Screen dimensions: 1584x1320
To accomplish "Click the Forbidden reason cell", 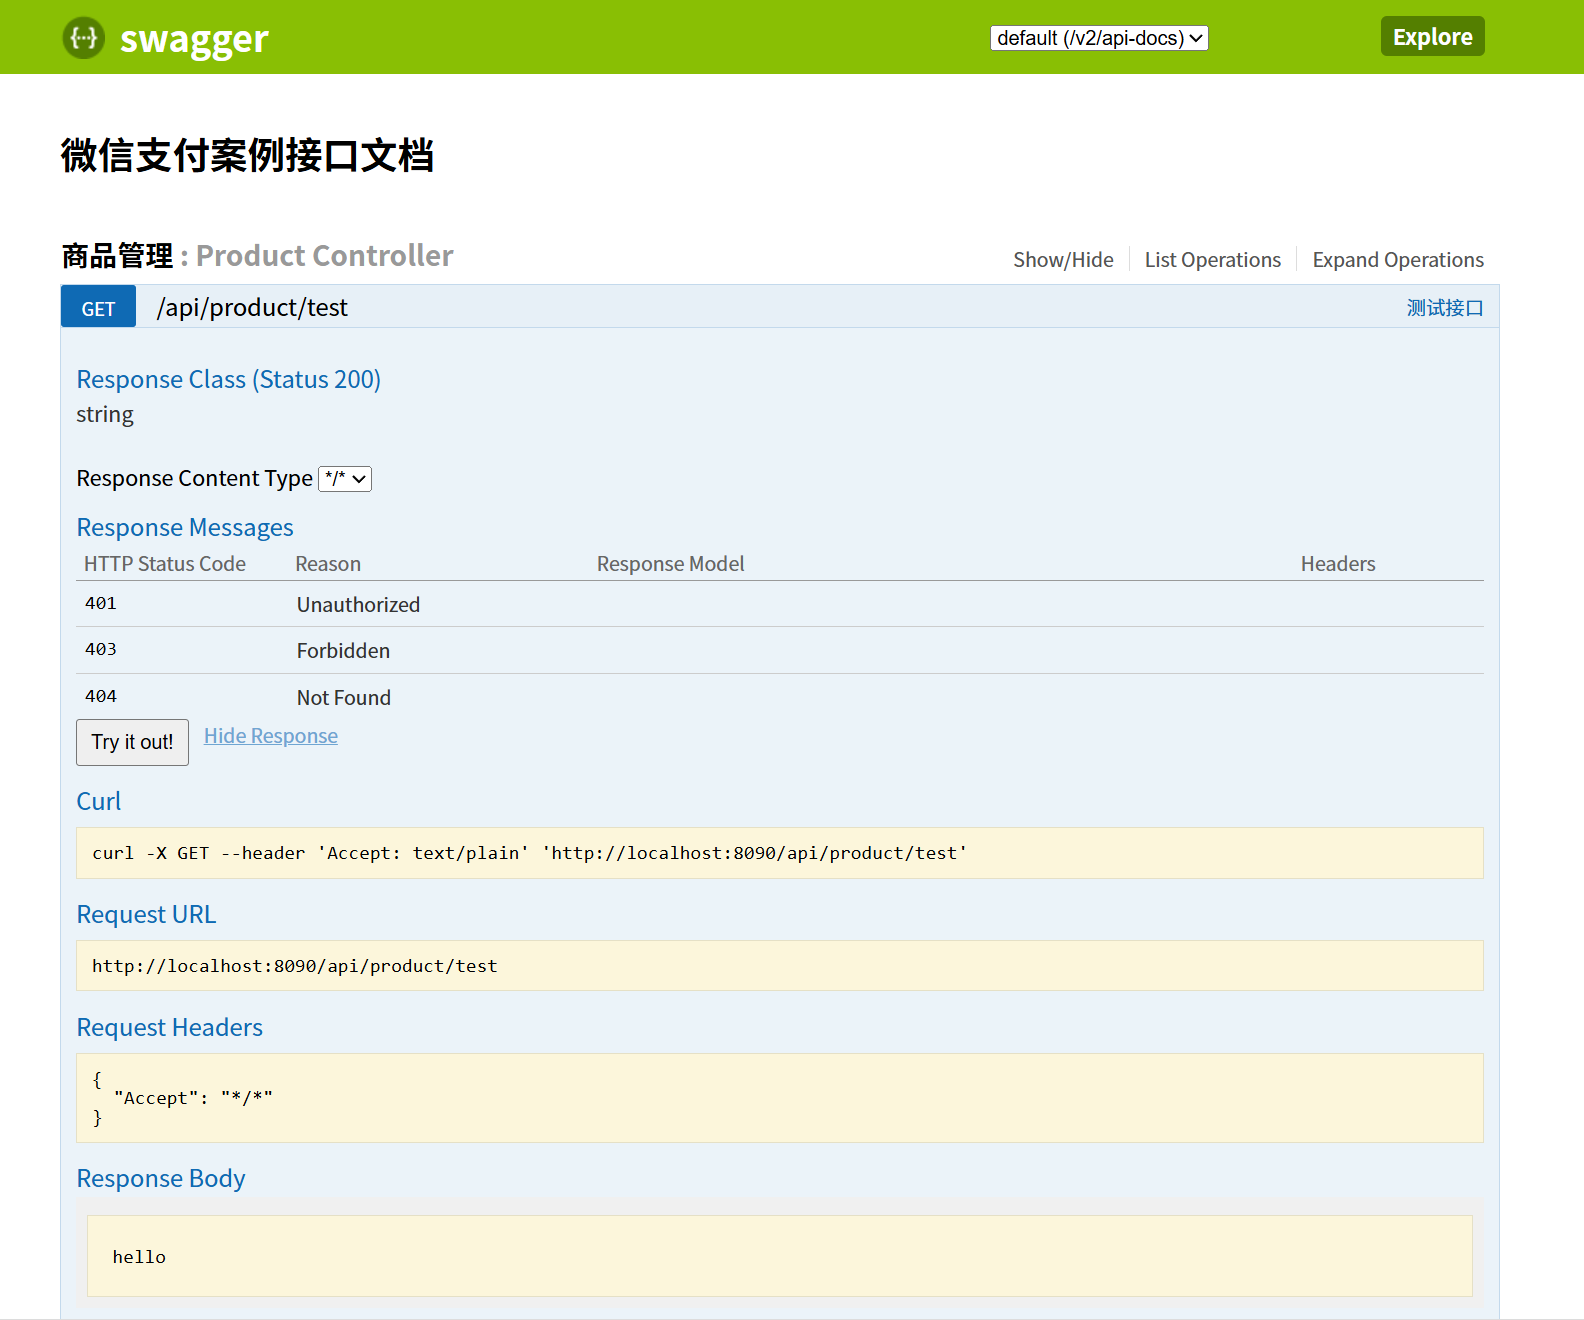I will tap(343, 651).
